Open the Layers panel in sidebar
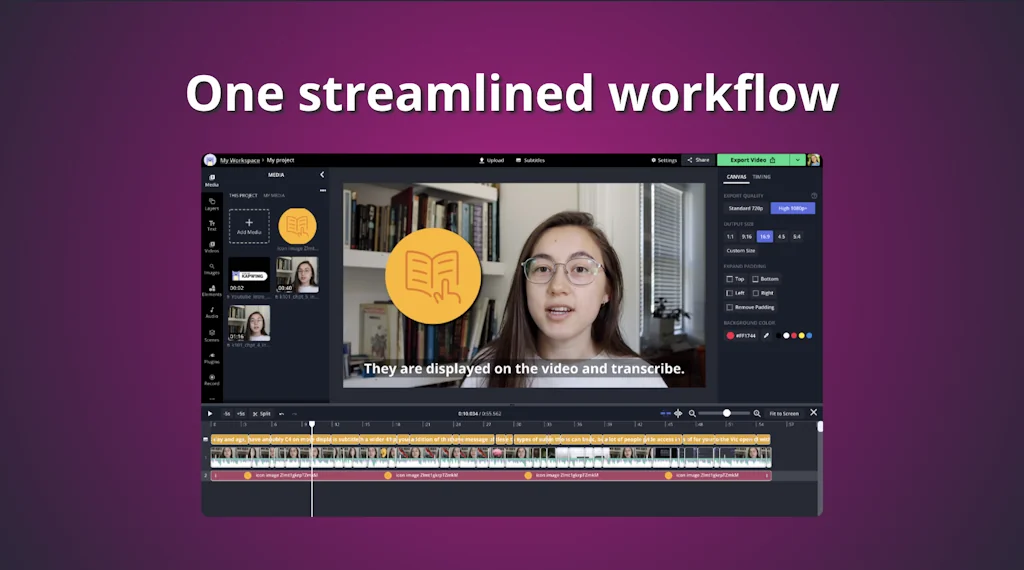The height and width of the screenshot is (570, 1024). 212,204
